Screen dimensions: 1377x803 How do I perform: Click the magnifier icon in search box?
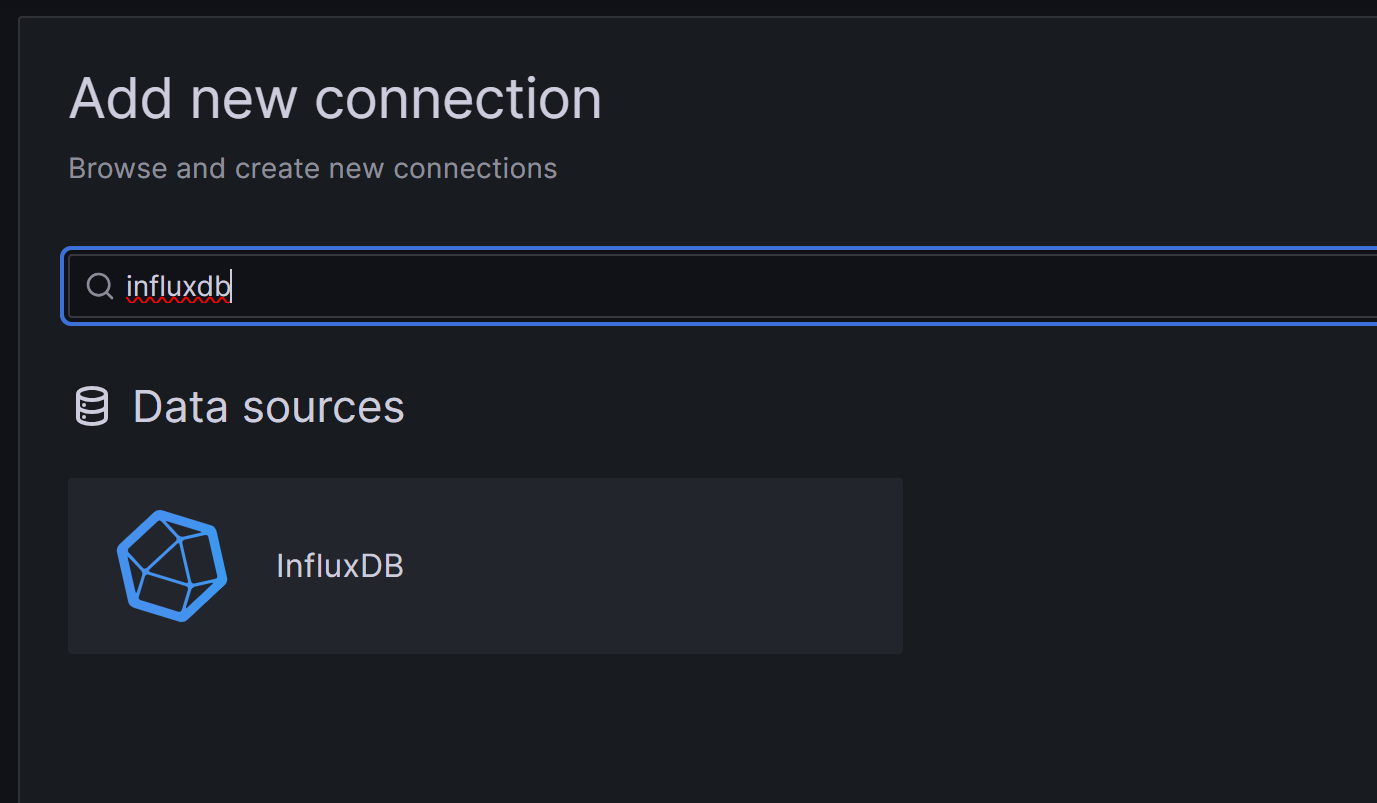pos(99,287)
